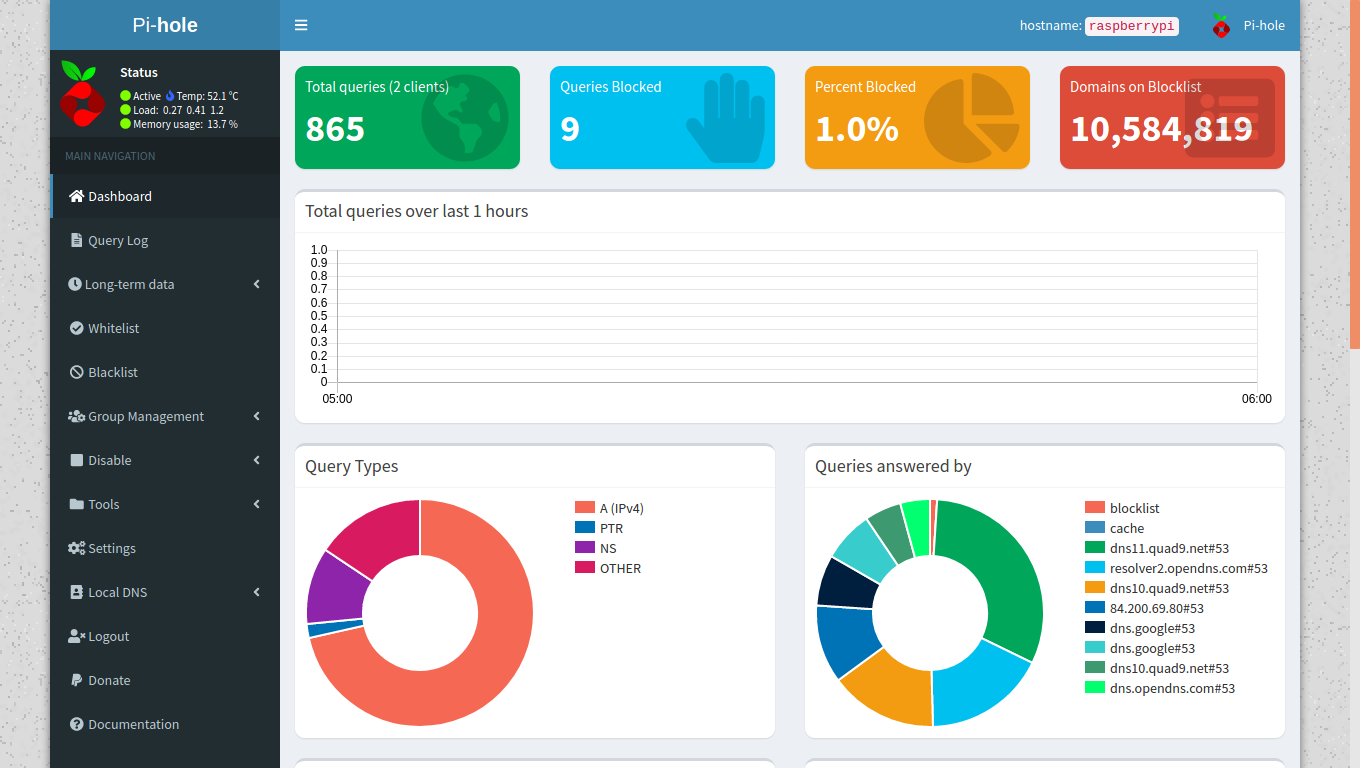This screenshot has width=1360, height=768.
Task: Click the Pi-hole user menu text in top-right
Action: (1264, 26)
